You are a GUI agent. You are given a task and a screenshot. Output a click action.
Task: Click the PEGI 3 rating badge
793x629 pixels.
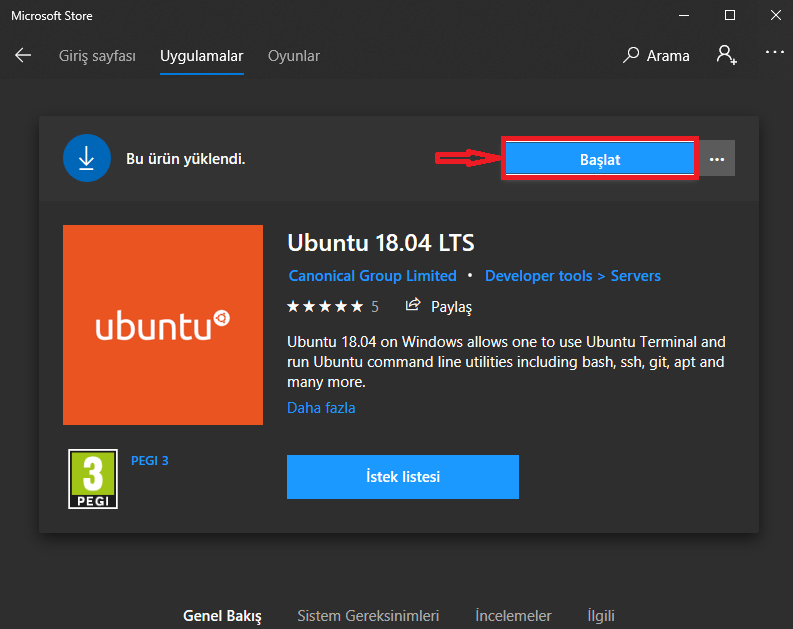pyautogui.click(x=92, y=478)
